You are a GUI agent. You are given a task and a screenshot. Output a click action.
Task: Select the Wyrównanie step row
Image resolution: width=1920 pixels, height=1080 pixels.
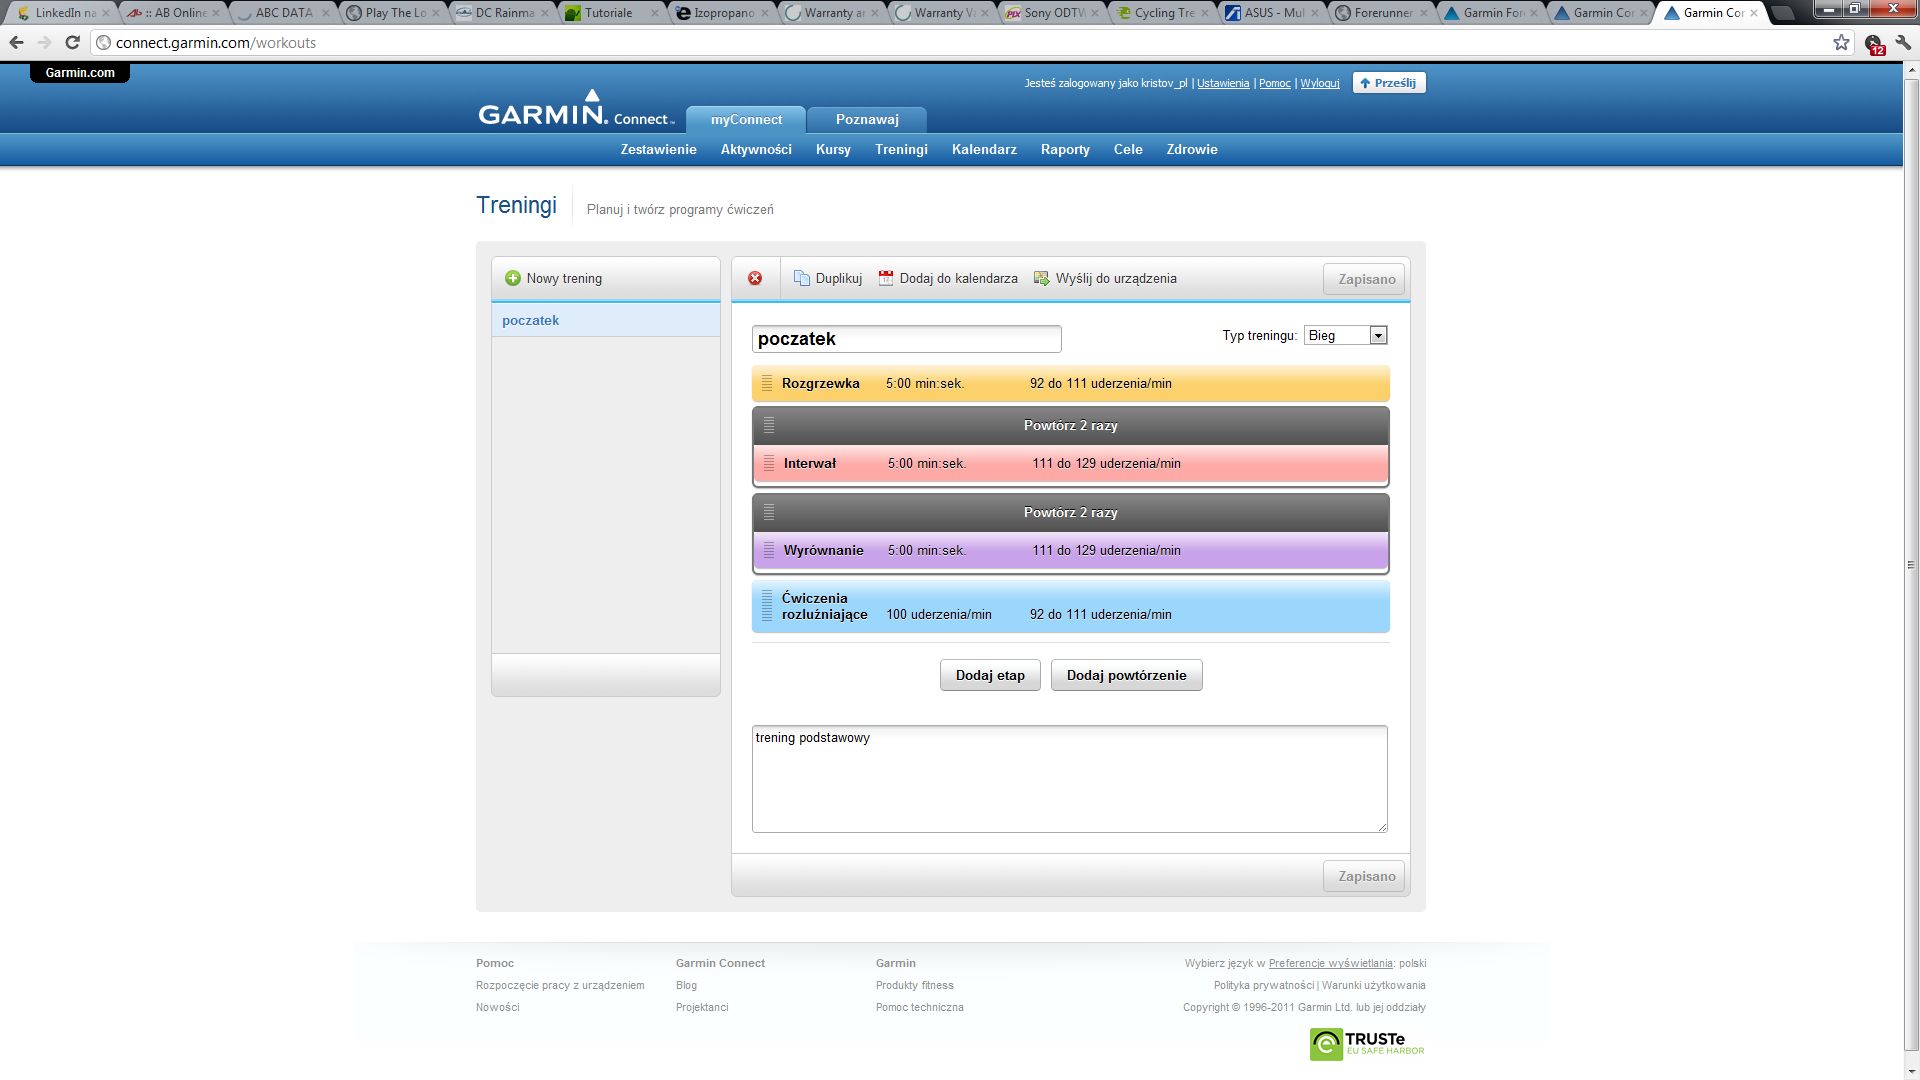pyautogui.click(x=1070, y=551)
